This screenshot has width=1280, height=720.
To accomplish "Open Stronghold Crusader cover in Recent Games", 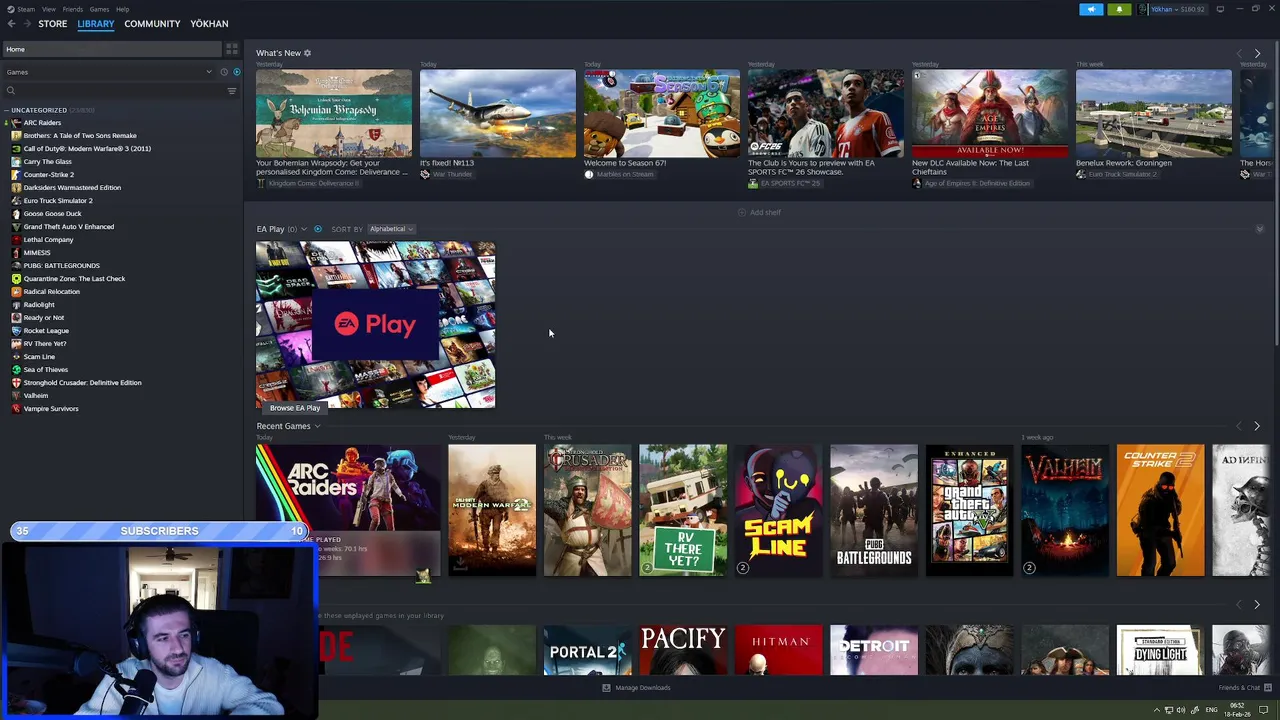I will click(587, 510).
